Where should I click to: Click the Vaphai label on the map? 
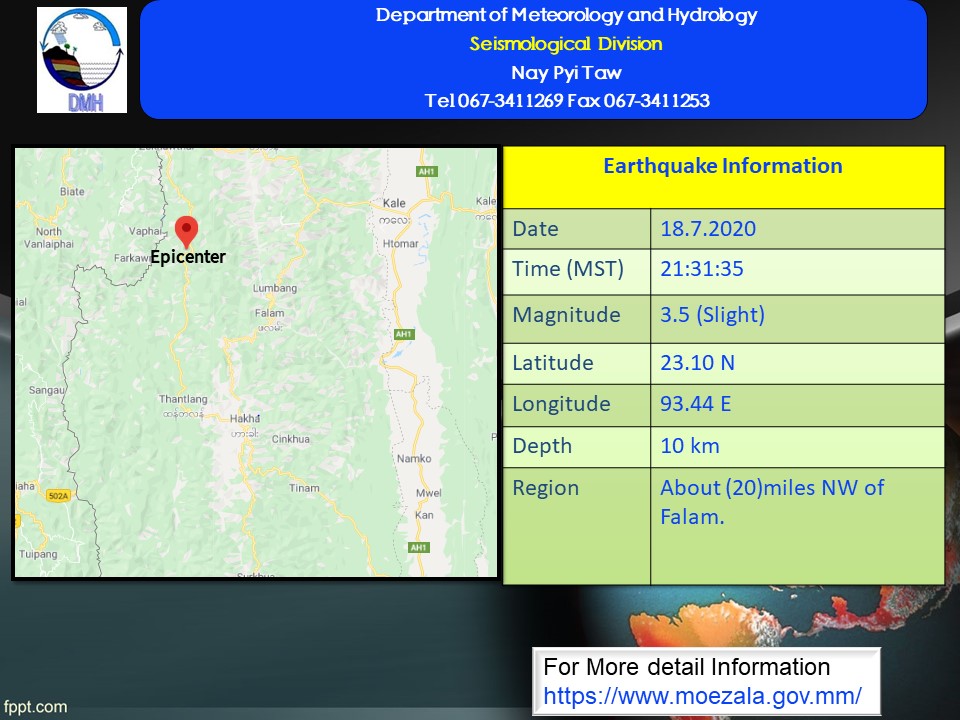tap(145, 231)
